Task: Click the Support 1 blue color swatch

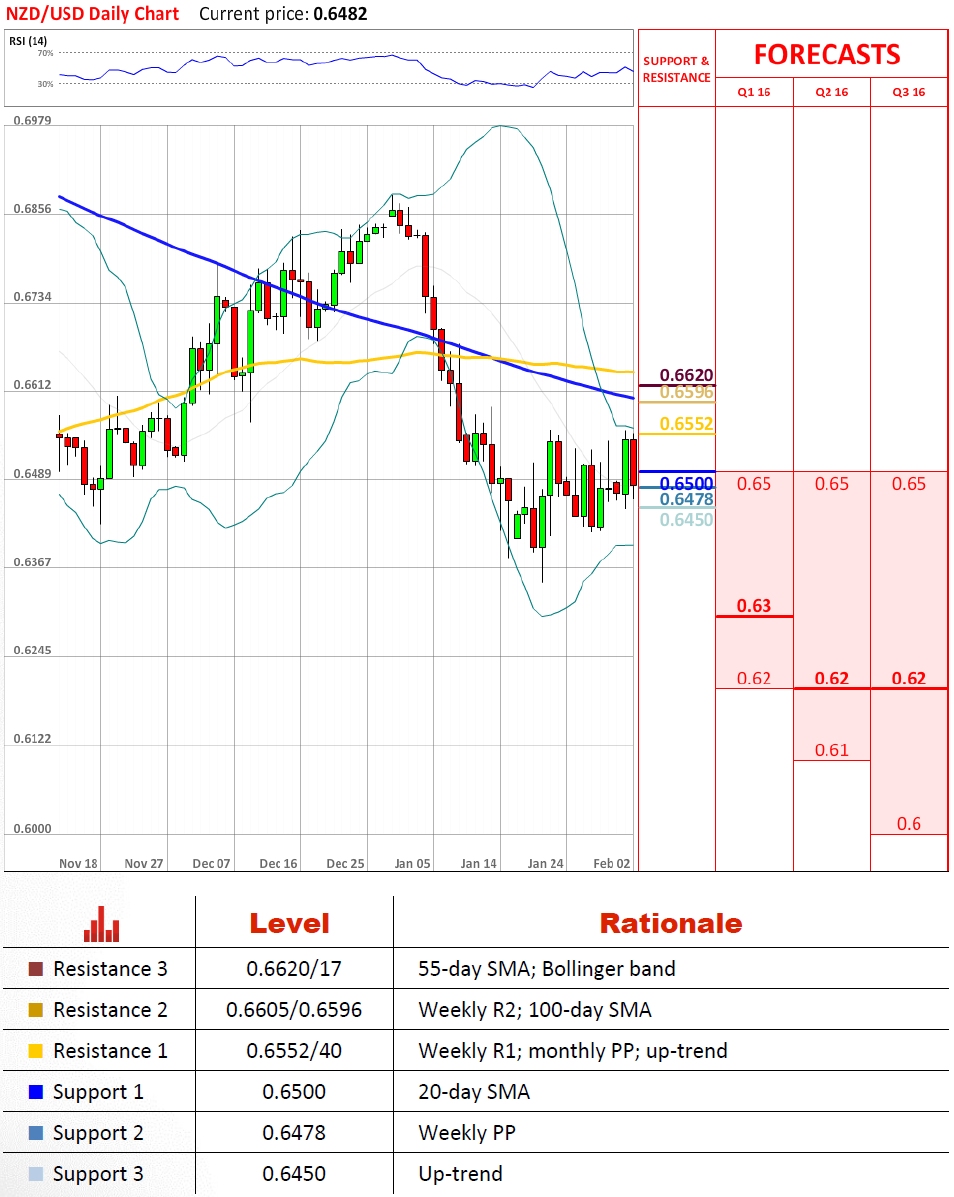Action: click(35, 1092)
